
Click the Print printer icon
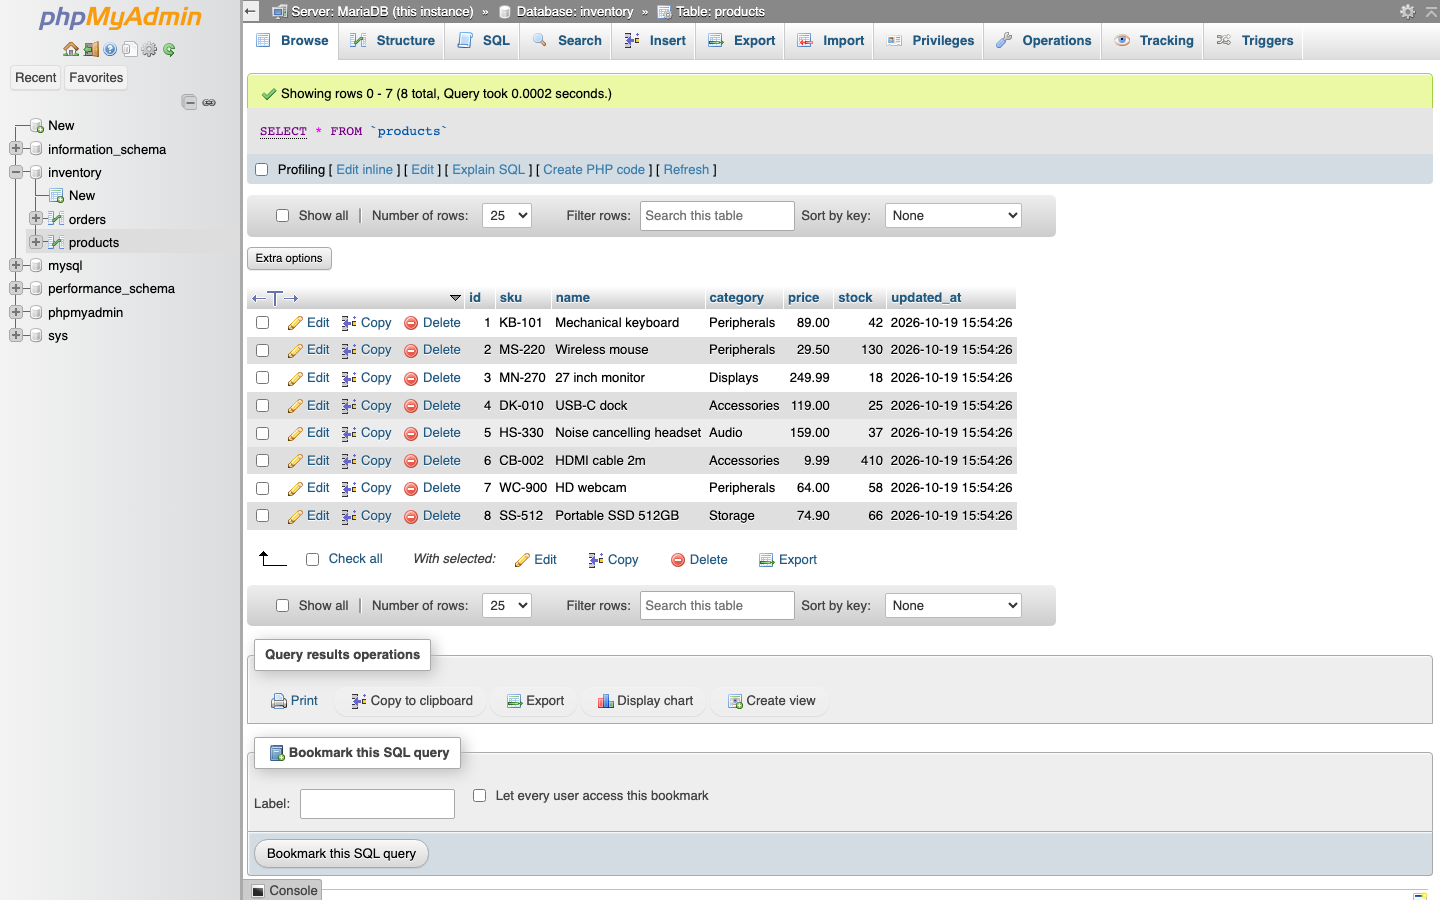click(x=279, y=701)
